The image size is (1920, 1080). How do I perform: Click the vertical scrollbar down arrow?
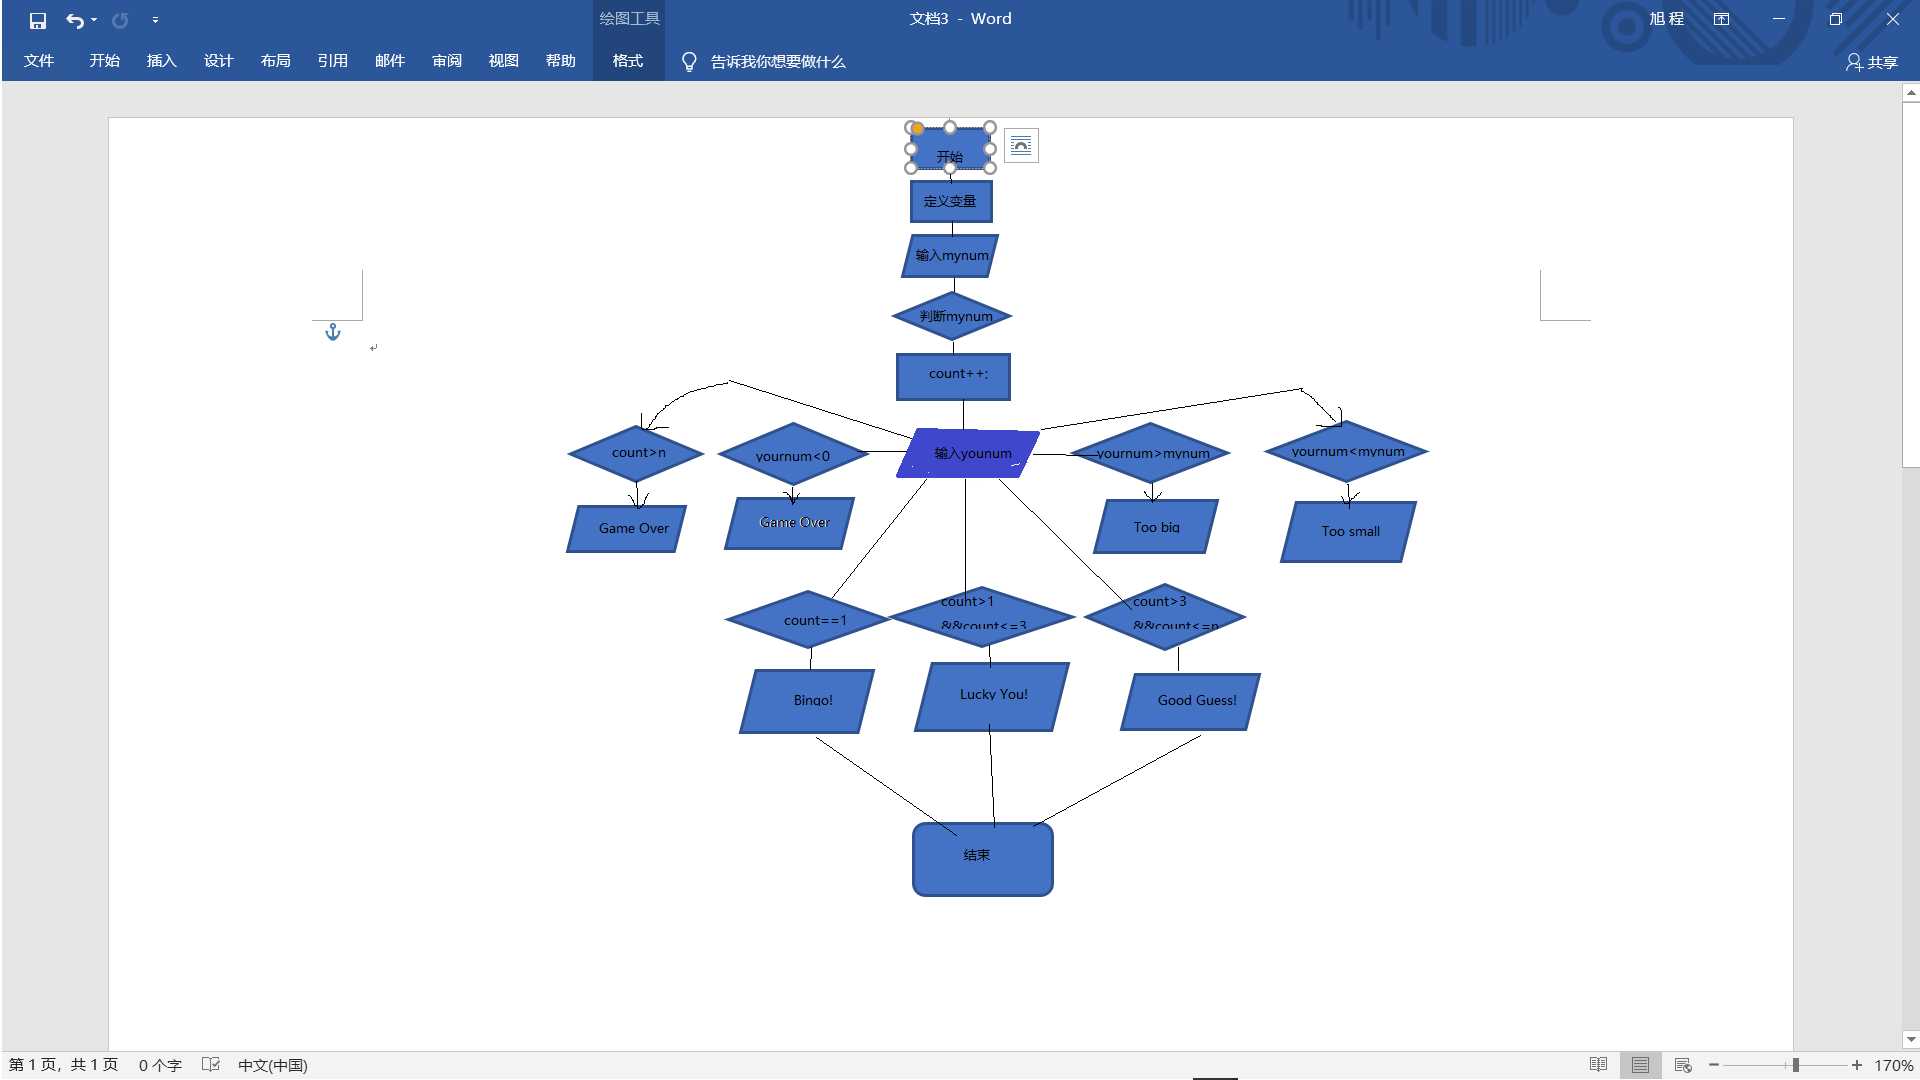[x=1911, y=1040]
